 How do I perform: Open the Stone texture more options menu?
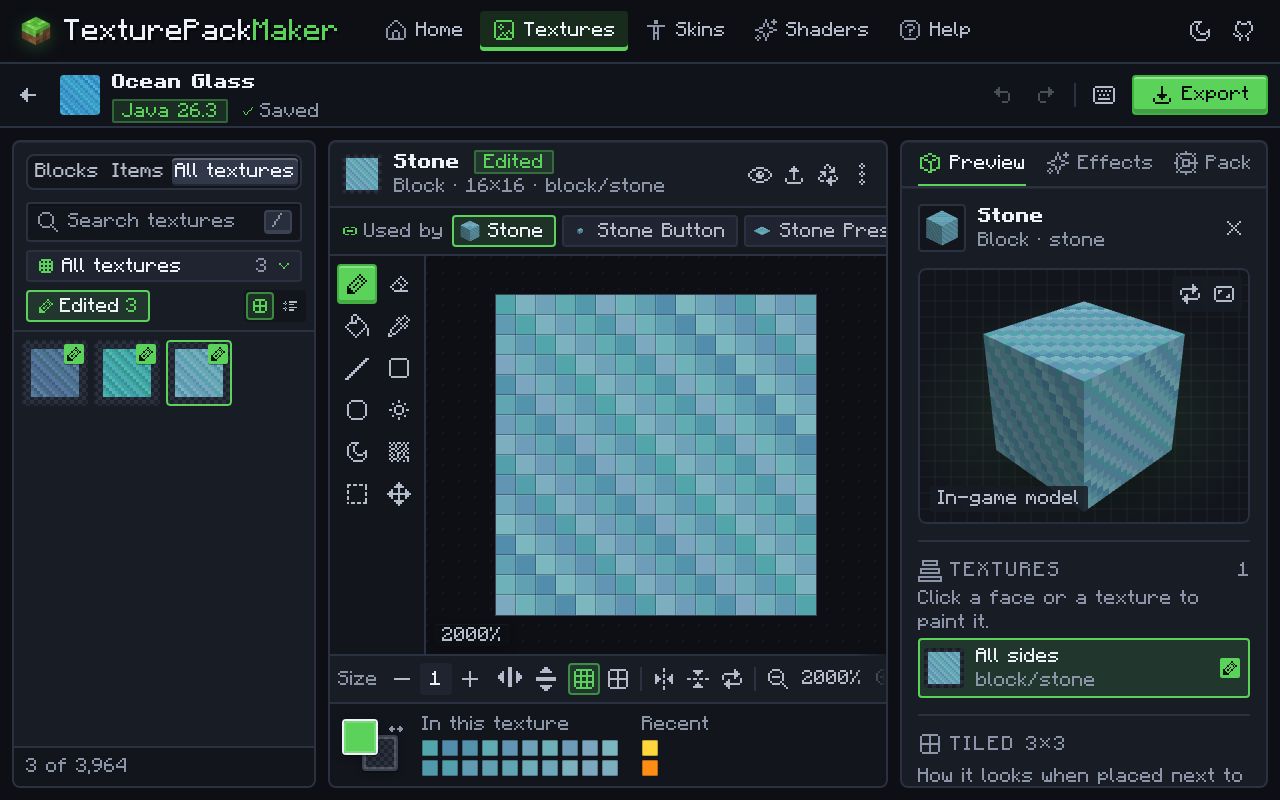click(862, 175)
